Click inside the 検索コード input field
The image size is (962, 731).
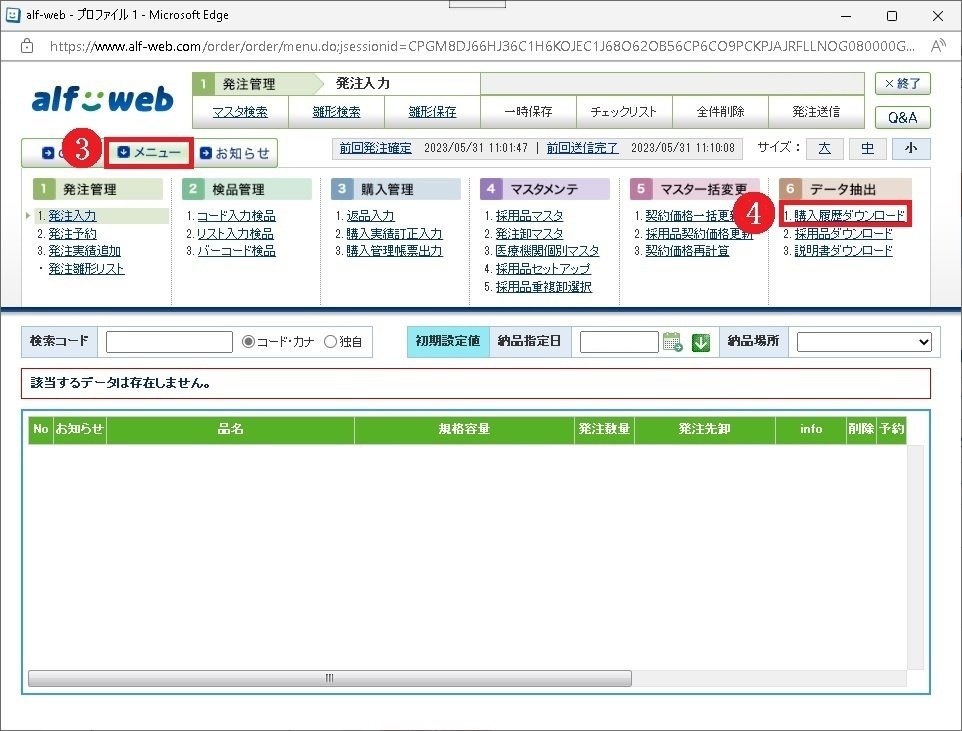click(x=168, y=341)
